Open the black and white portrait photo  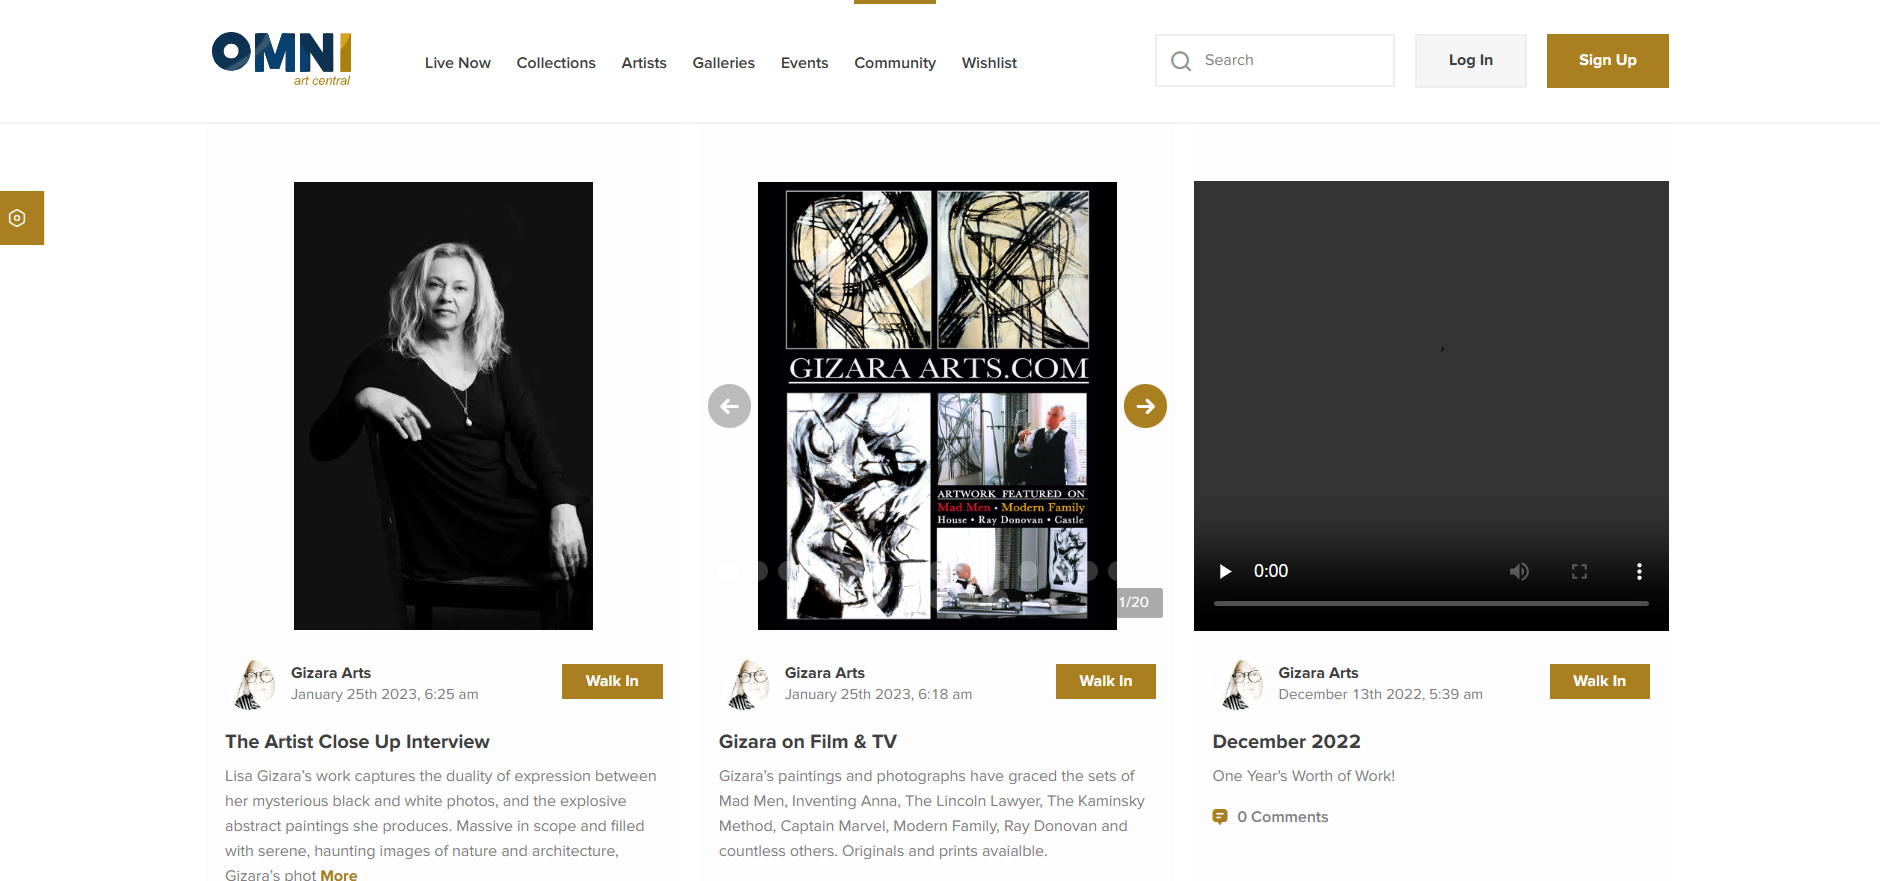(443, 406)
